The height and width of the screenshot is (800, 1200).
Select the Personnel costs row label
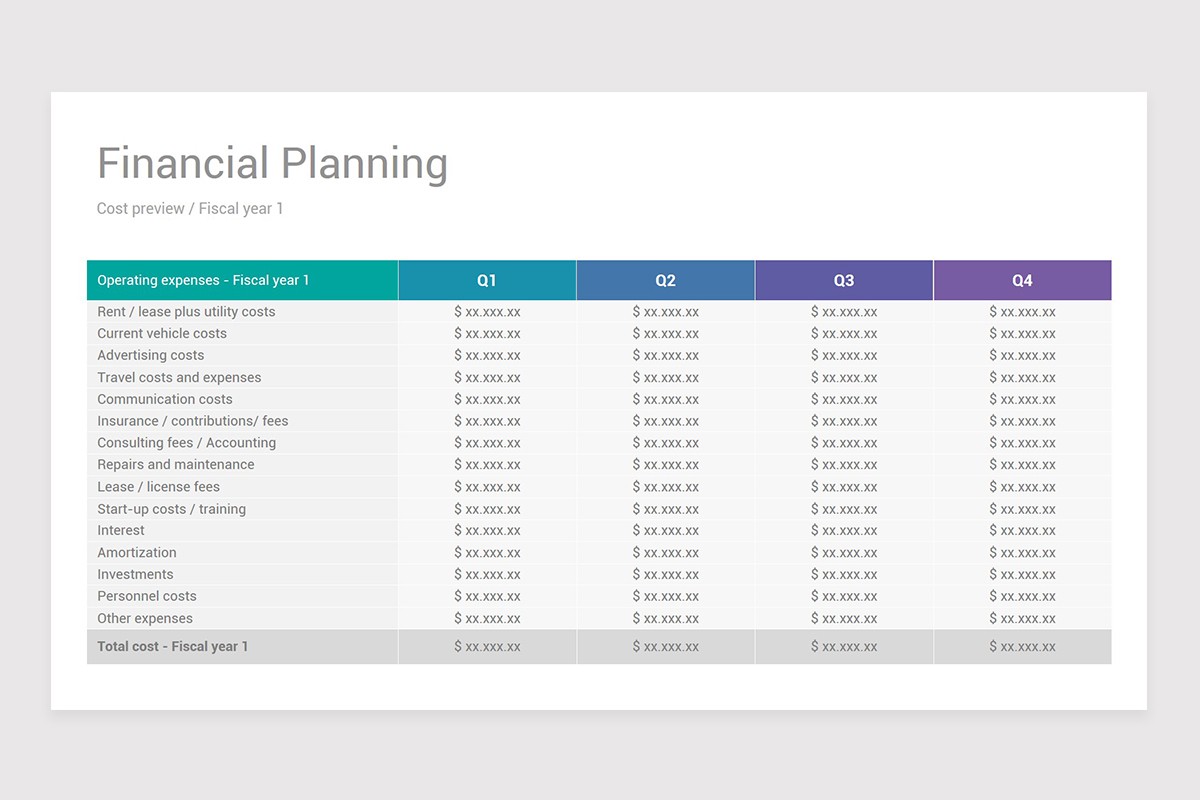[146, 595]
